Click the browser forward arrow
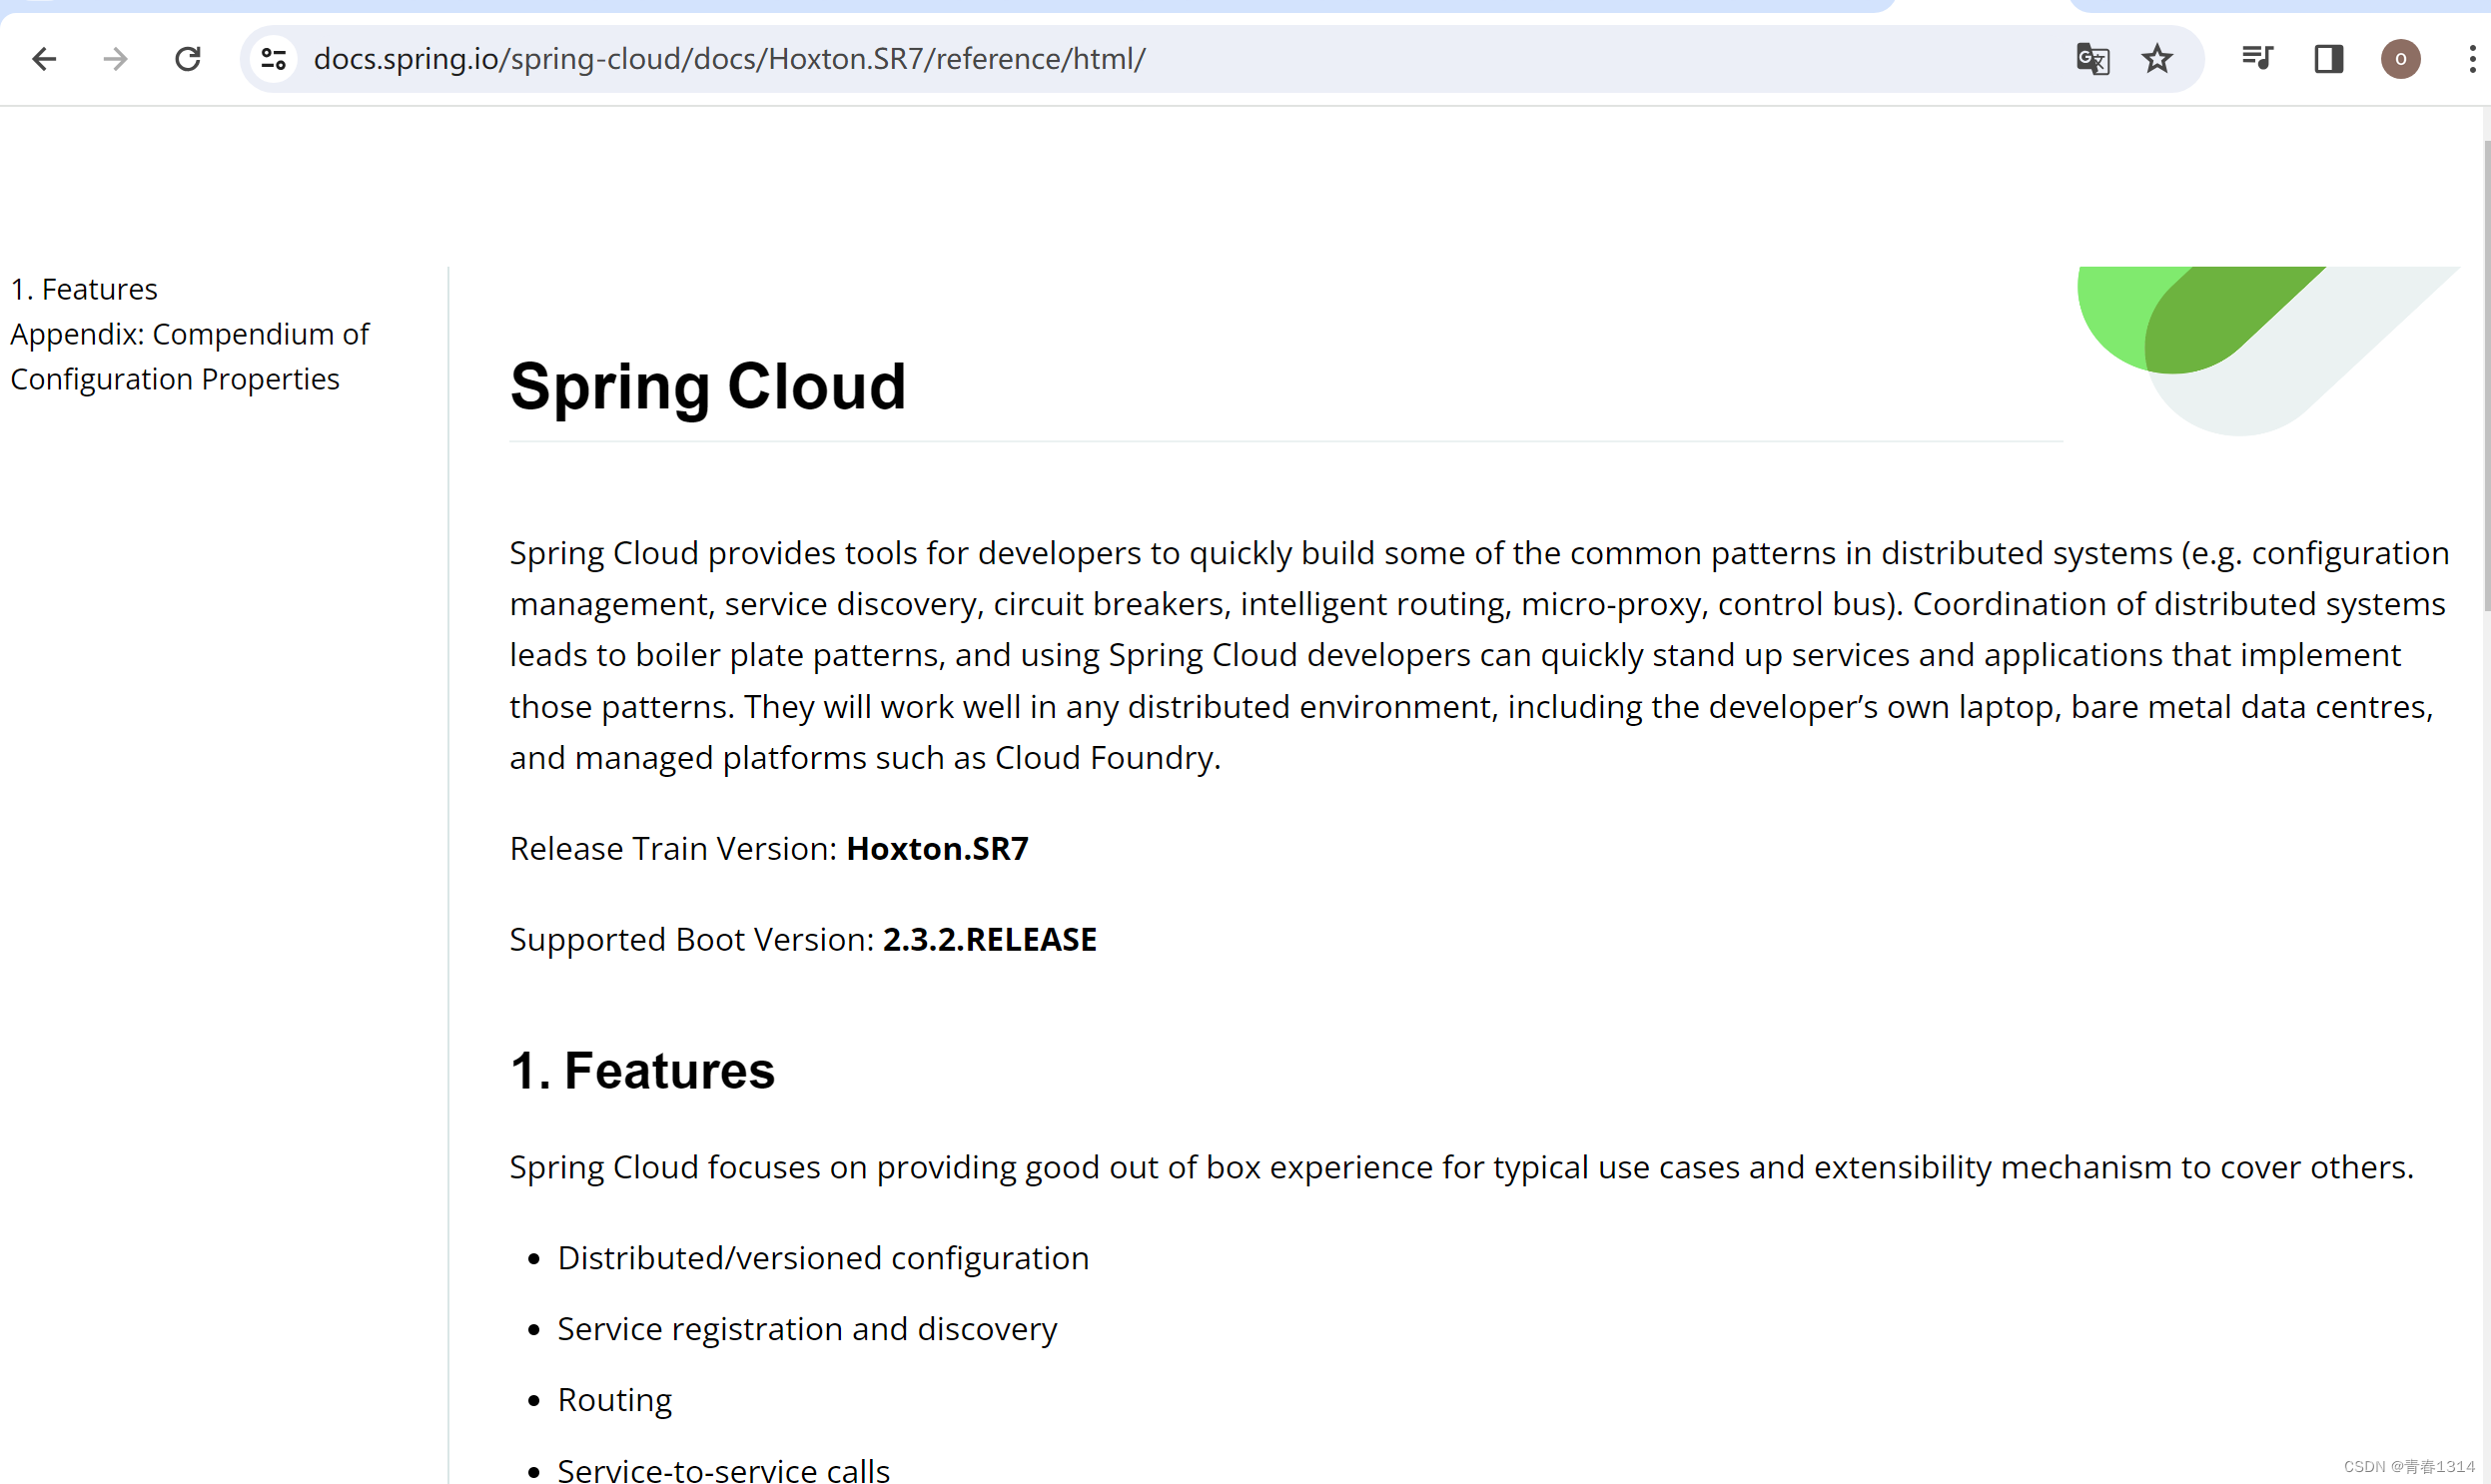 [x=116, y=59]
